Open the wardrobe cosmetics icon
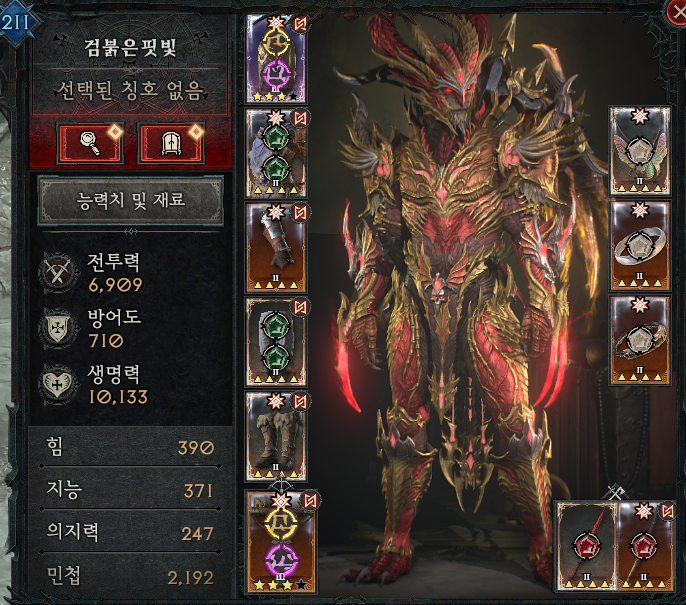 tap(171, 143)
